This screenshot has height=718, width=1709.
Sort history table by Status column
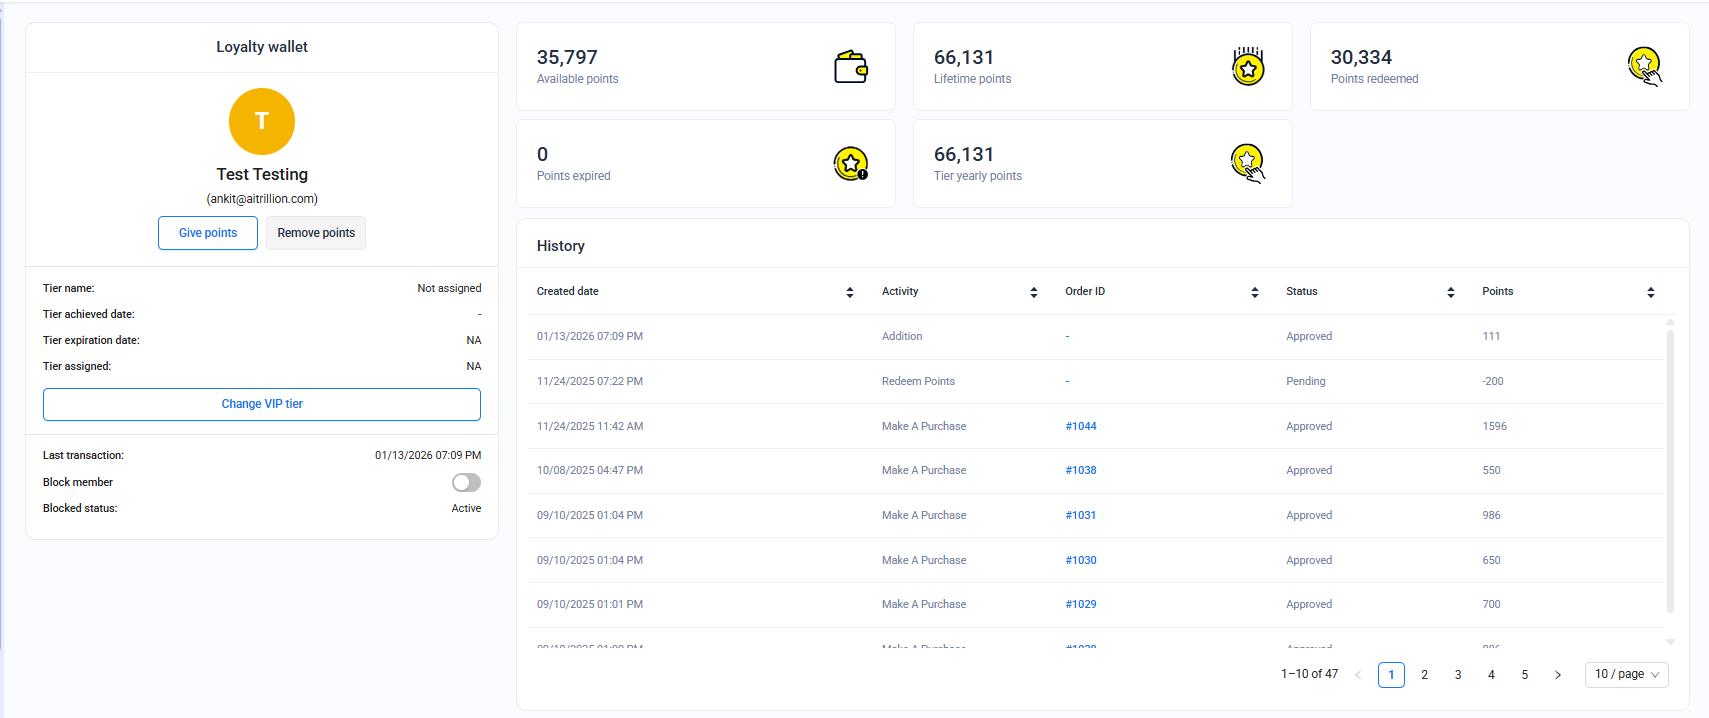click(1450, 292)
